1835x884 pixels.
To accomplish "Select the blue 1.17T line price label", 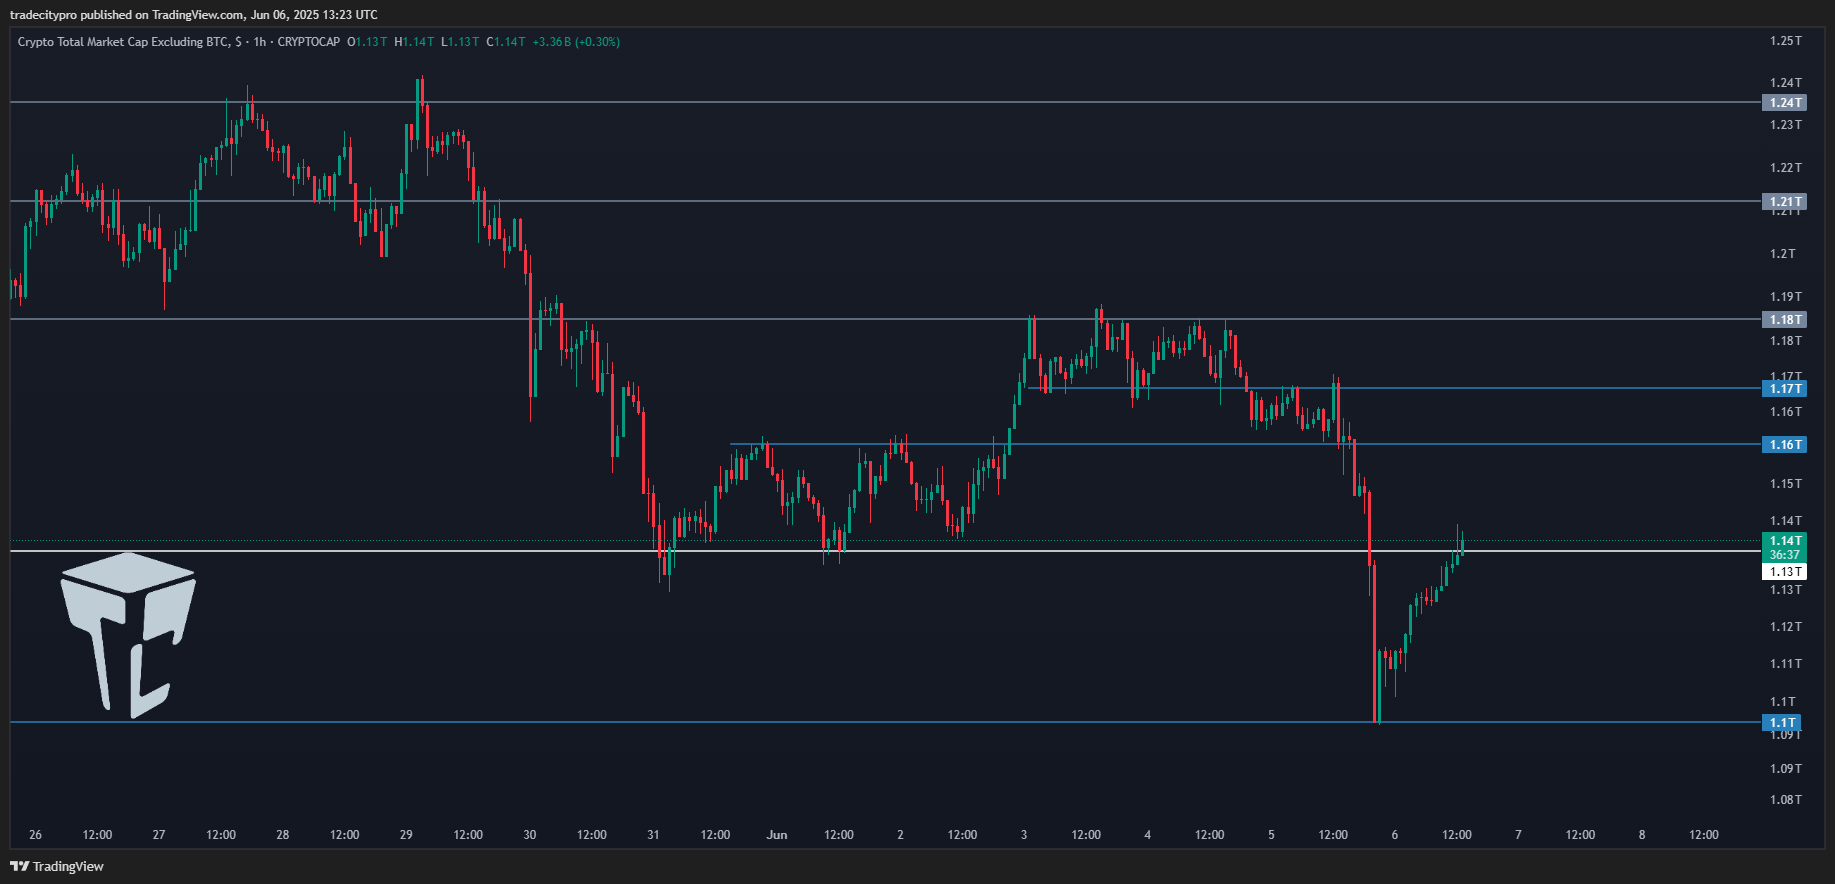I will pyautogui.click(x=1784, y=388).
